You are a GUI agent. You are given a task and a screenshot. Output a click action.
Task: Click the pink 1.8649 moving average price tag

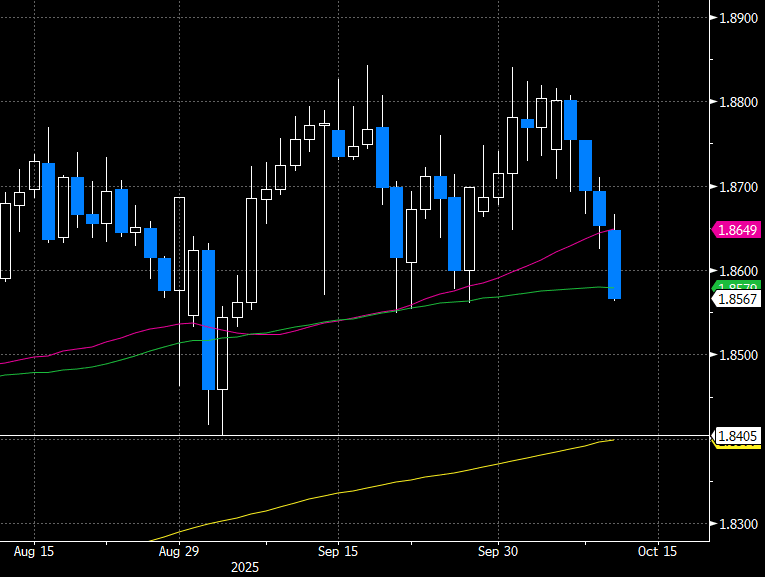[737, 230]
